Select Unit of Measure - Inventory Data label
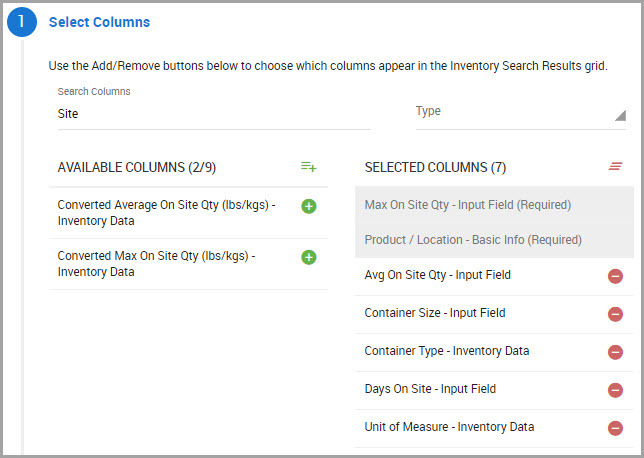The width and height of the screenshot is (644, 458). [449, 427]
